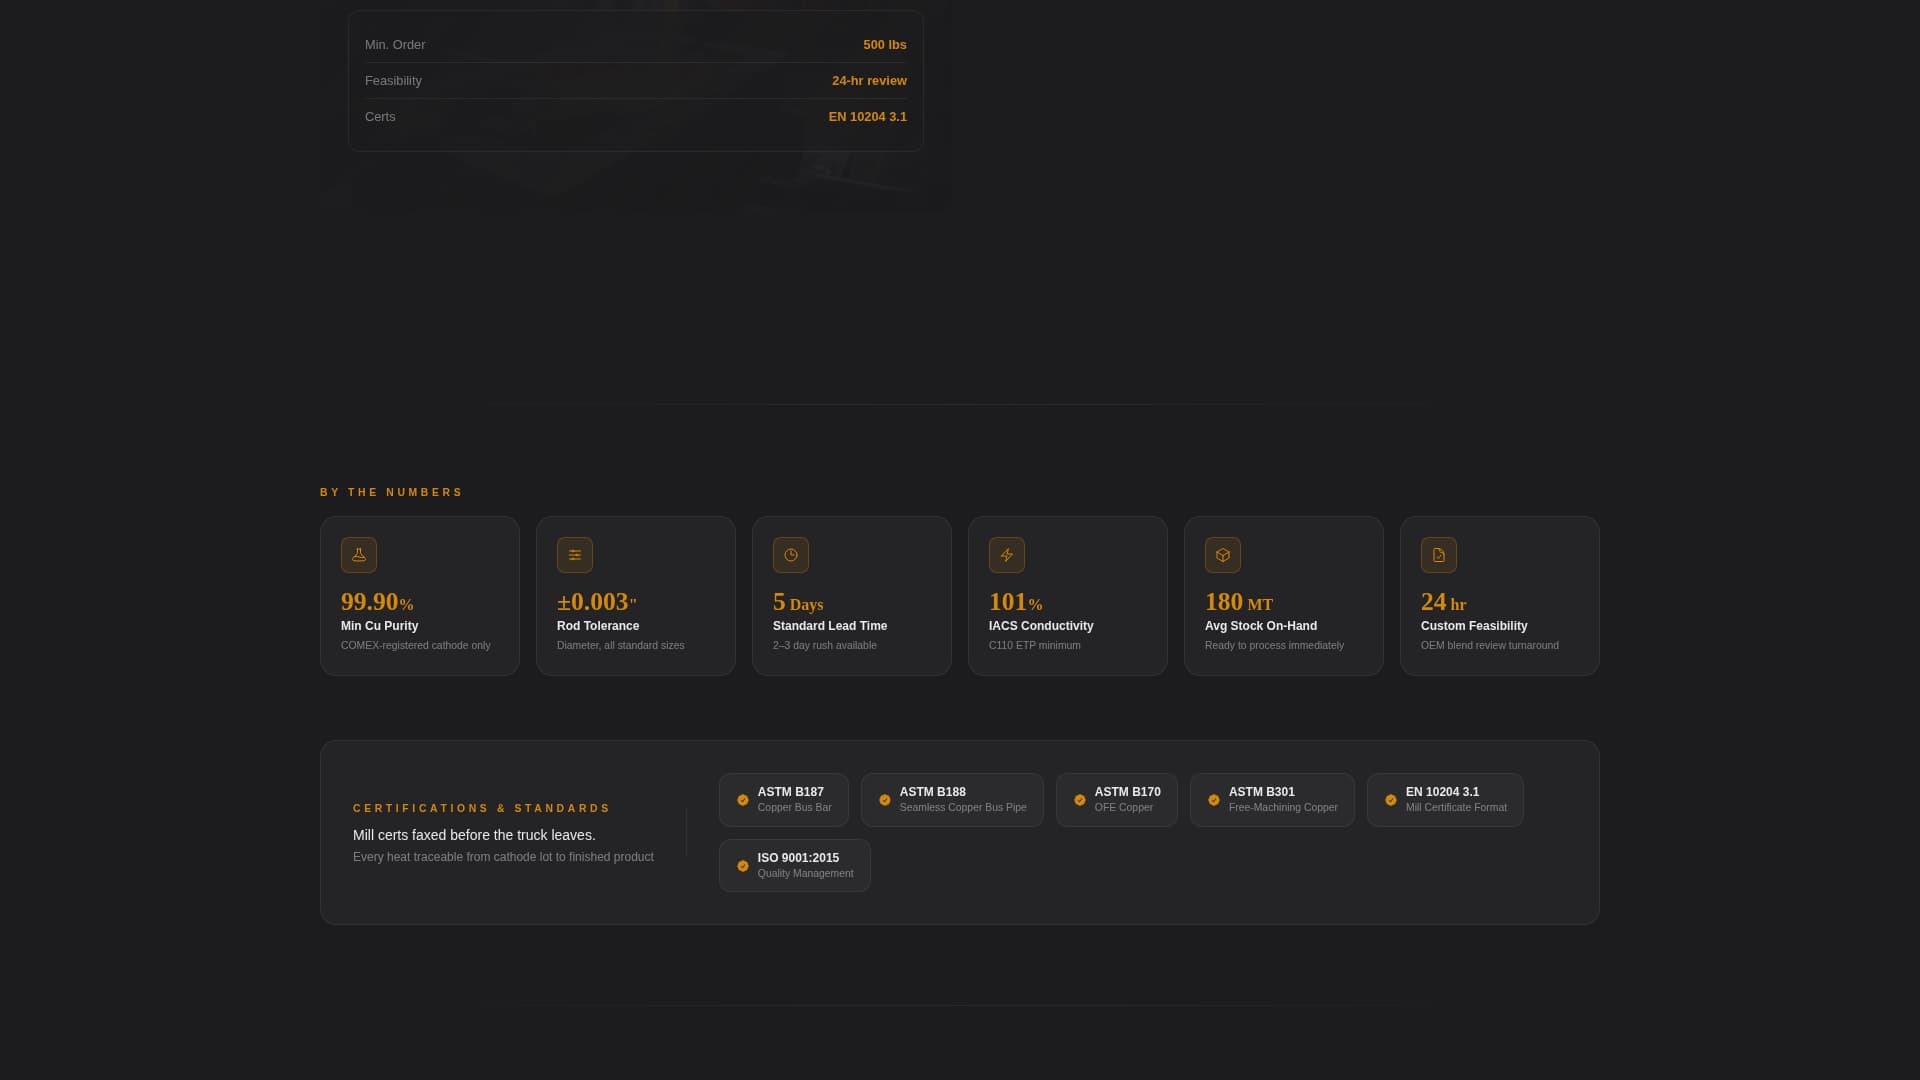Click the 500 lbs minimum order value
Viewport: 1920px width, 1080px height.
(884, 45)
